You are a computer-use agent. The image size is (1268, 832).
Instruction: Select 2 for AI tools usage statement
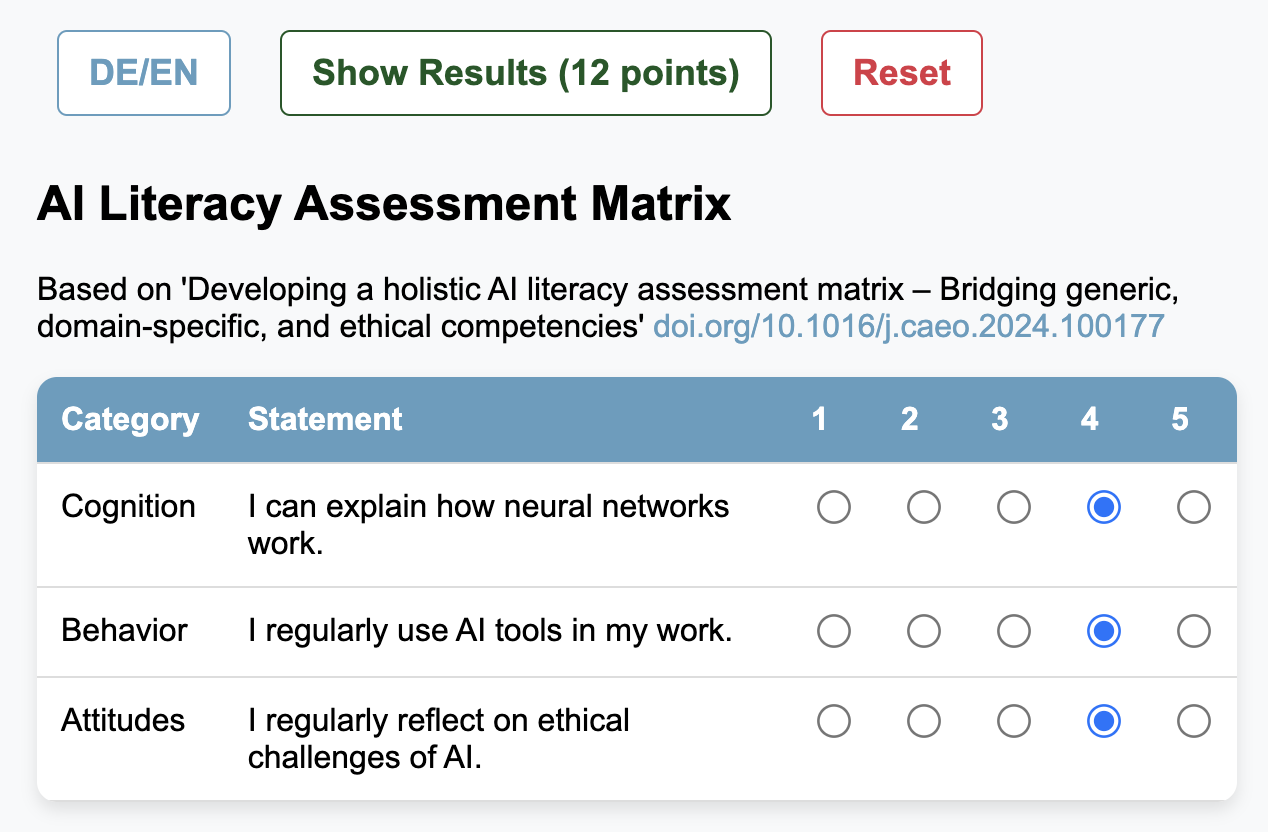pyautogui.click(x=924, y=631)
